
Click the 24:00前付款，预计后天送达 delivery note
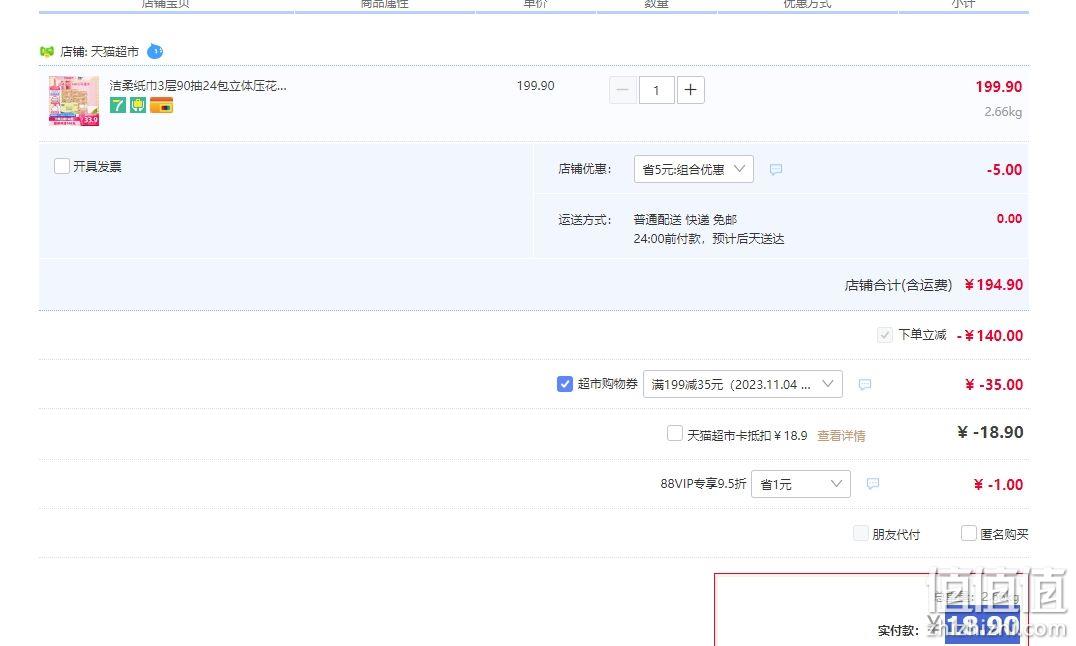(x=709, y=239)
